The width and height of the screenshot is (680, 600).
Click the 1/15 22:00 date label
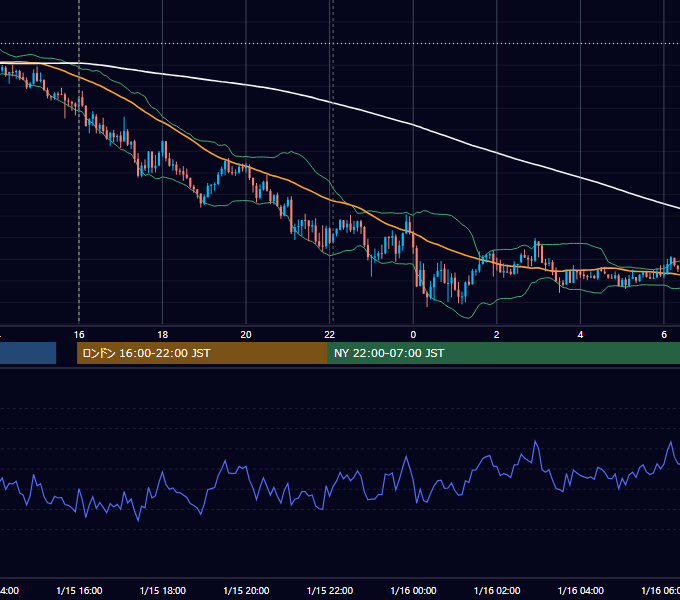coord(330,590)
